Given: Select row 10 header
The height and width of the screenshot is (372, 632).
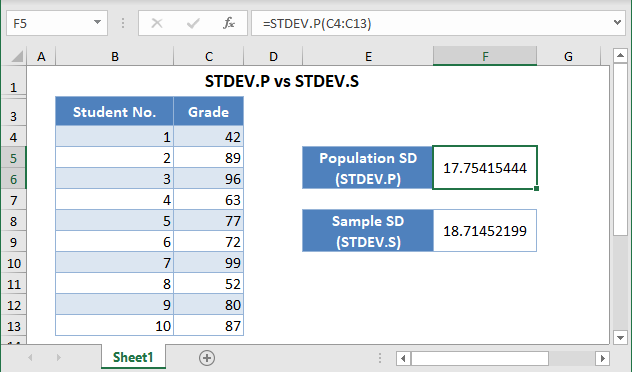Looking at the screenshot, I should (x=14, y=263).
